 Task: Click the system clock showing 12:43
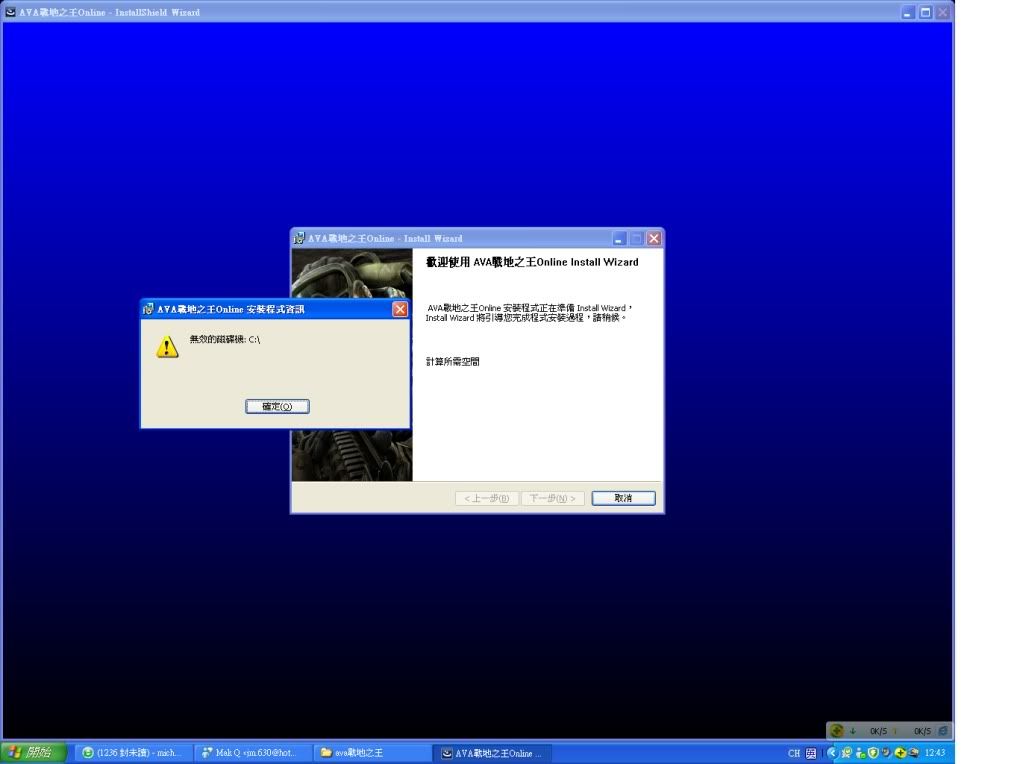pyautogui.click(x=935, y=753)
